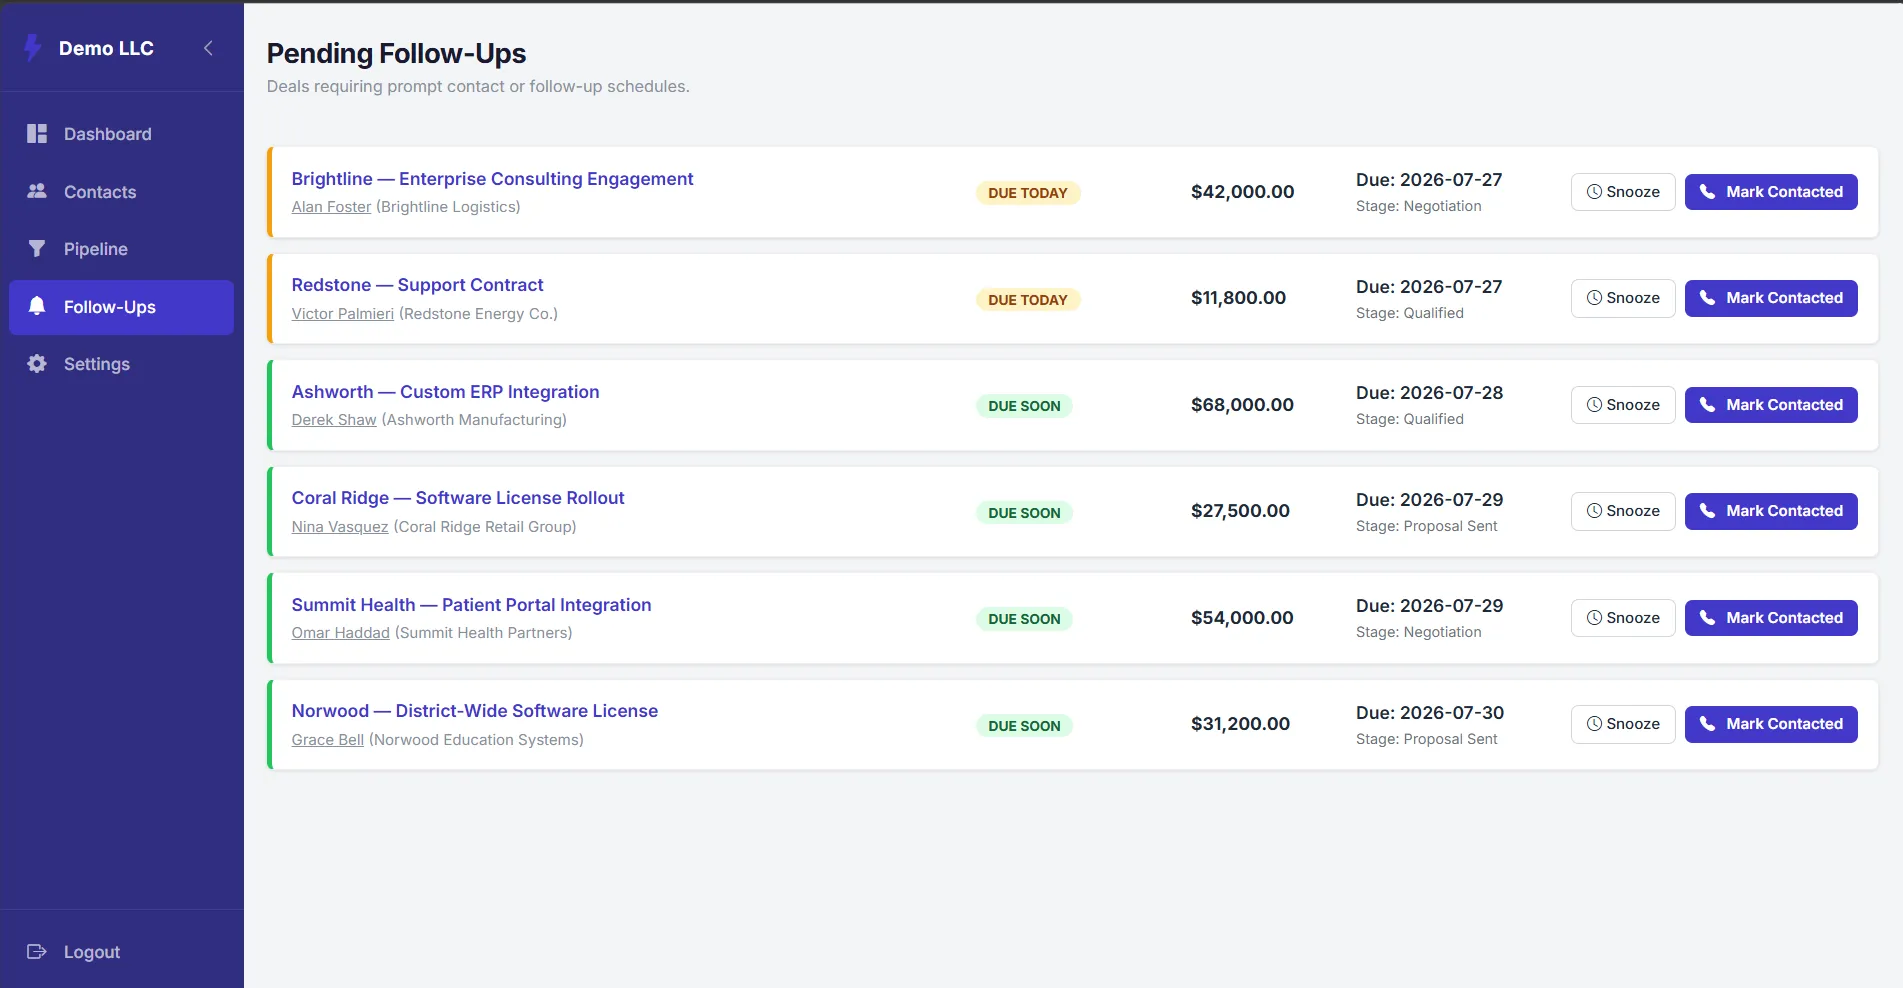This screenshot has height=988, width=1903.
Task: Click the $54,000.00 amount
Action: 1242,618
